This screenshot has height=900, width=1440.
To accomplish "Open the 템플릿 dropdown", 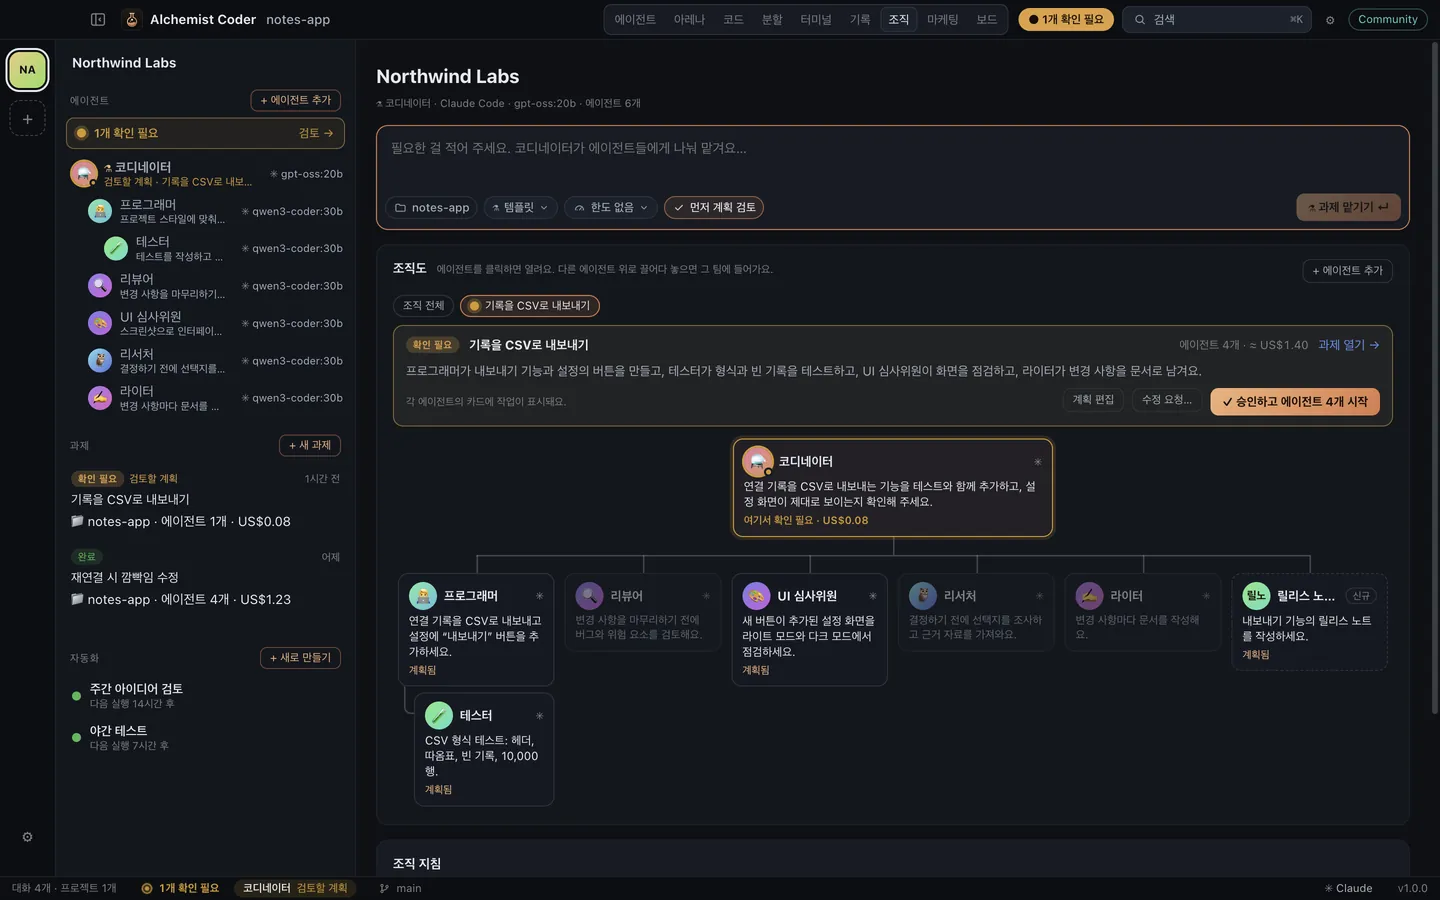I will [521, 207].
